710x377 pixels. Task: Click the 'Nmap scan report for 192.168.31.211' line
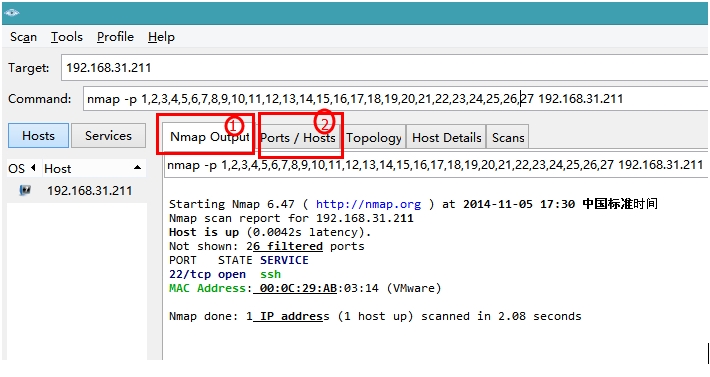click(x=291, y=218)
